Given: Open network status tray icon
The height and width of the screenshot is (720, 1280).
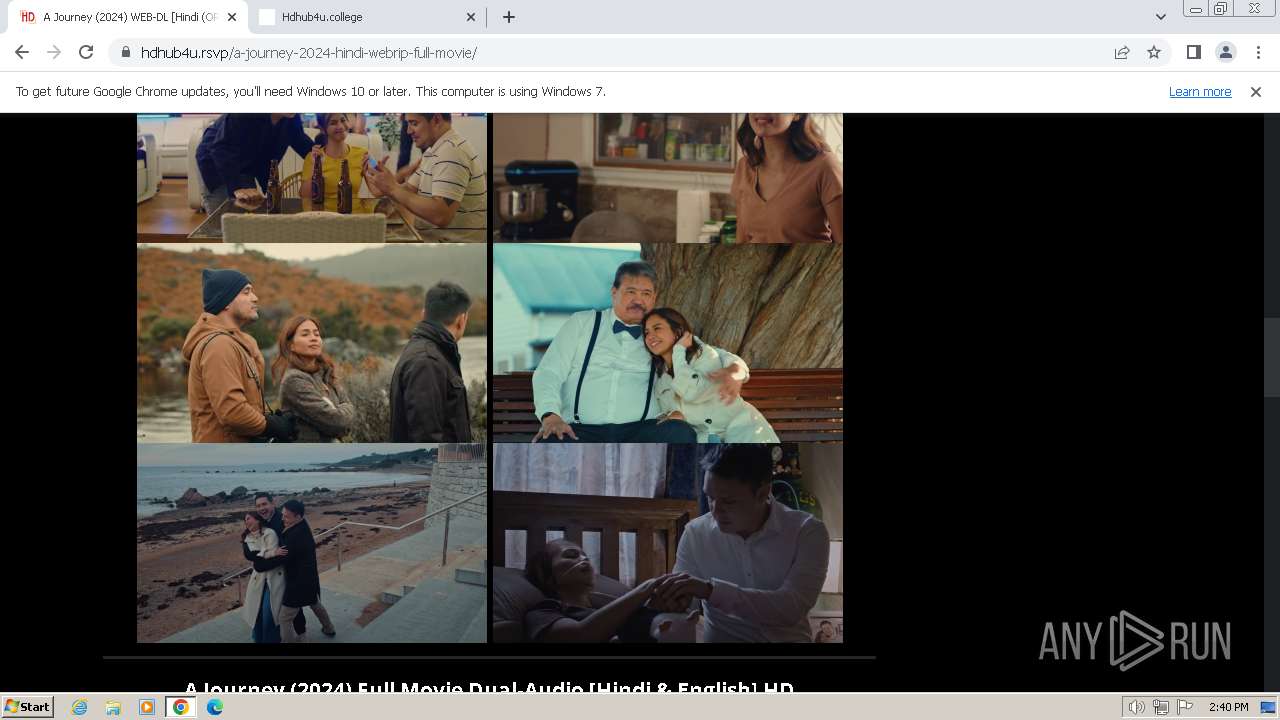Looking at the screenshot, I should click(1161, 707).
